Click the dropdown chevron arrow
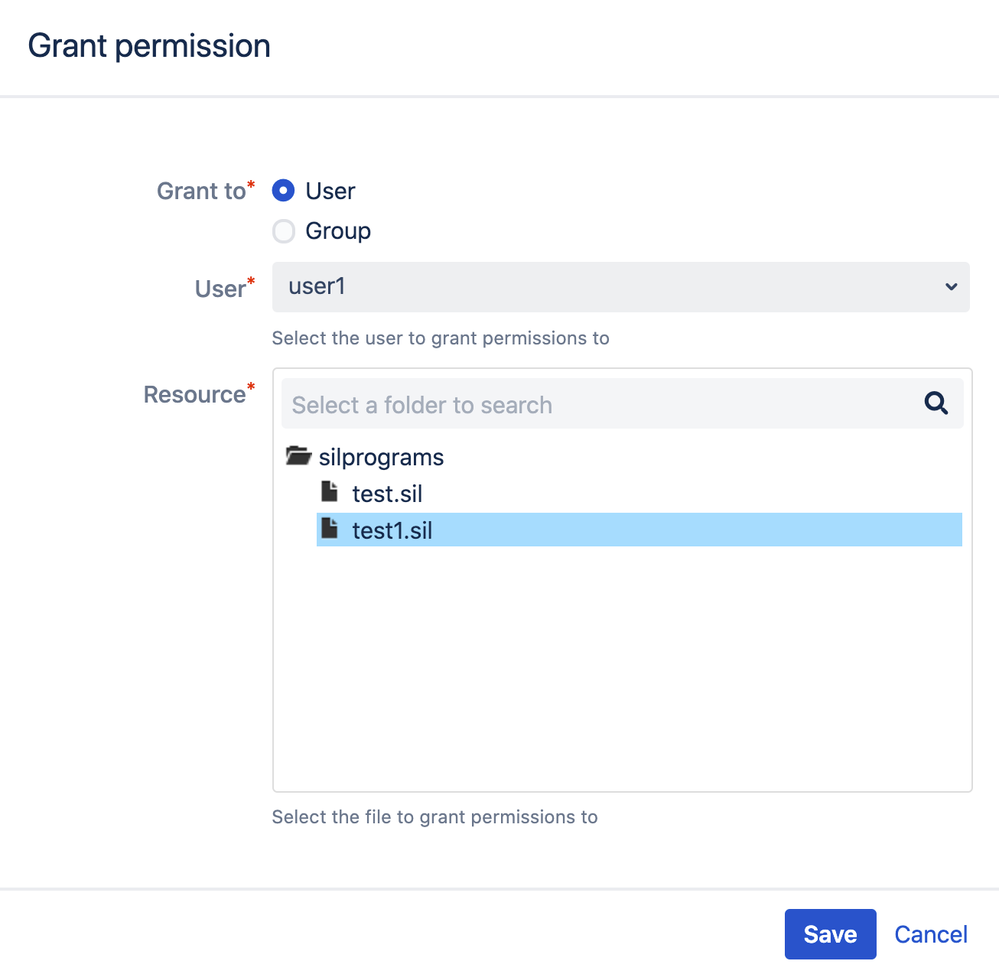 [951, 287]
